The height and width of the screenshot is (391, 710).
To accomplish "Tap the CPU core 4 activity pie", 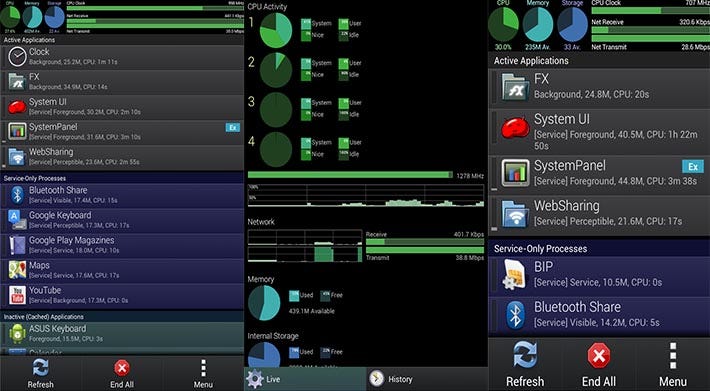I will coord(276,149).
